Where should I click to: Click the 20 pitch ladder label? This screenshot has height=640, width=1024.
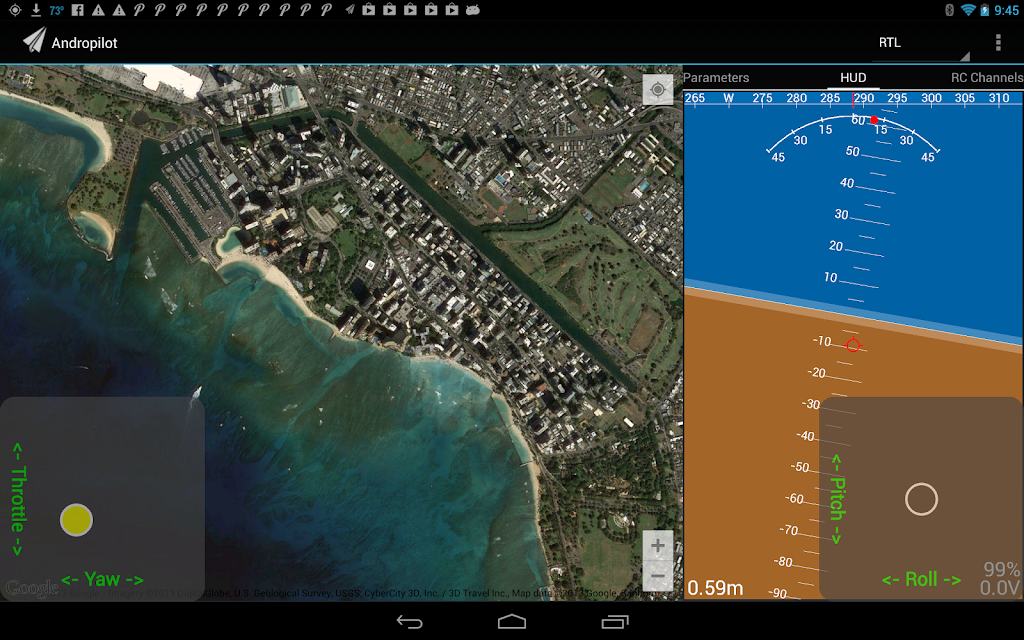(x=836, y=246)
